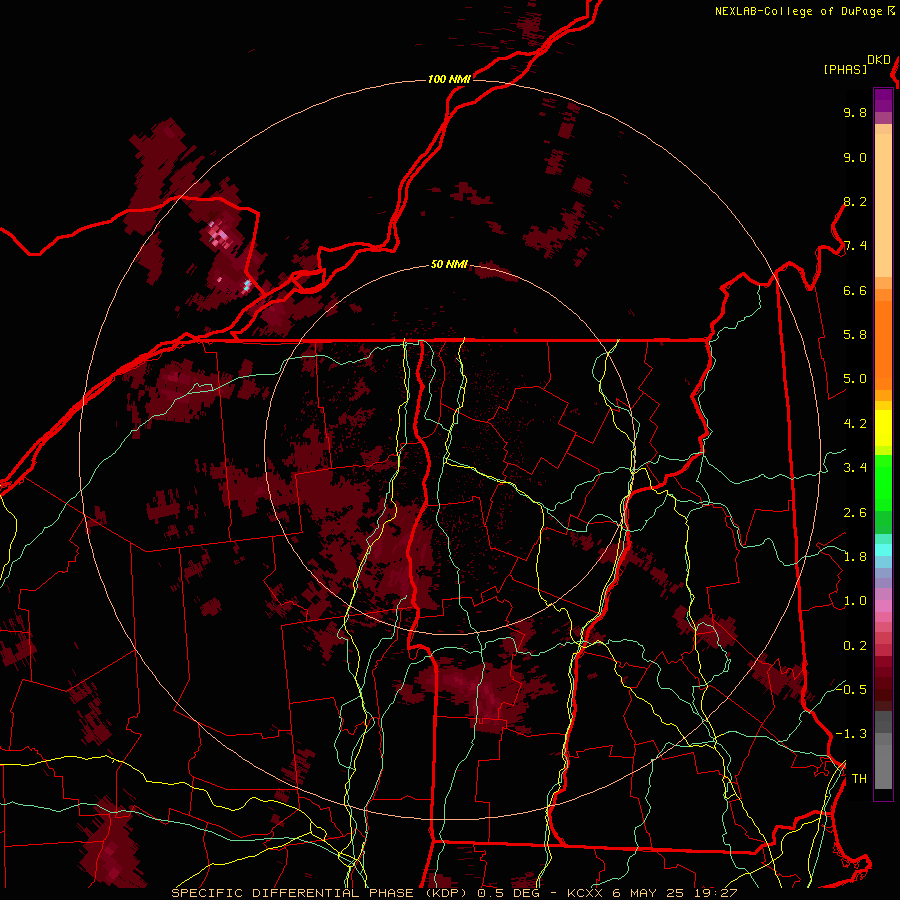Click the 50 NMI range ring label
Screen dimensions: 900x900
coord(449,264)
